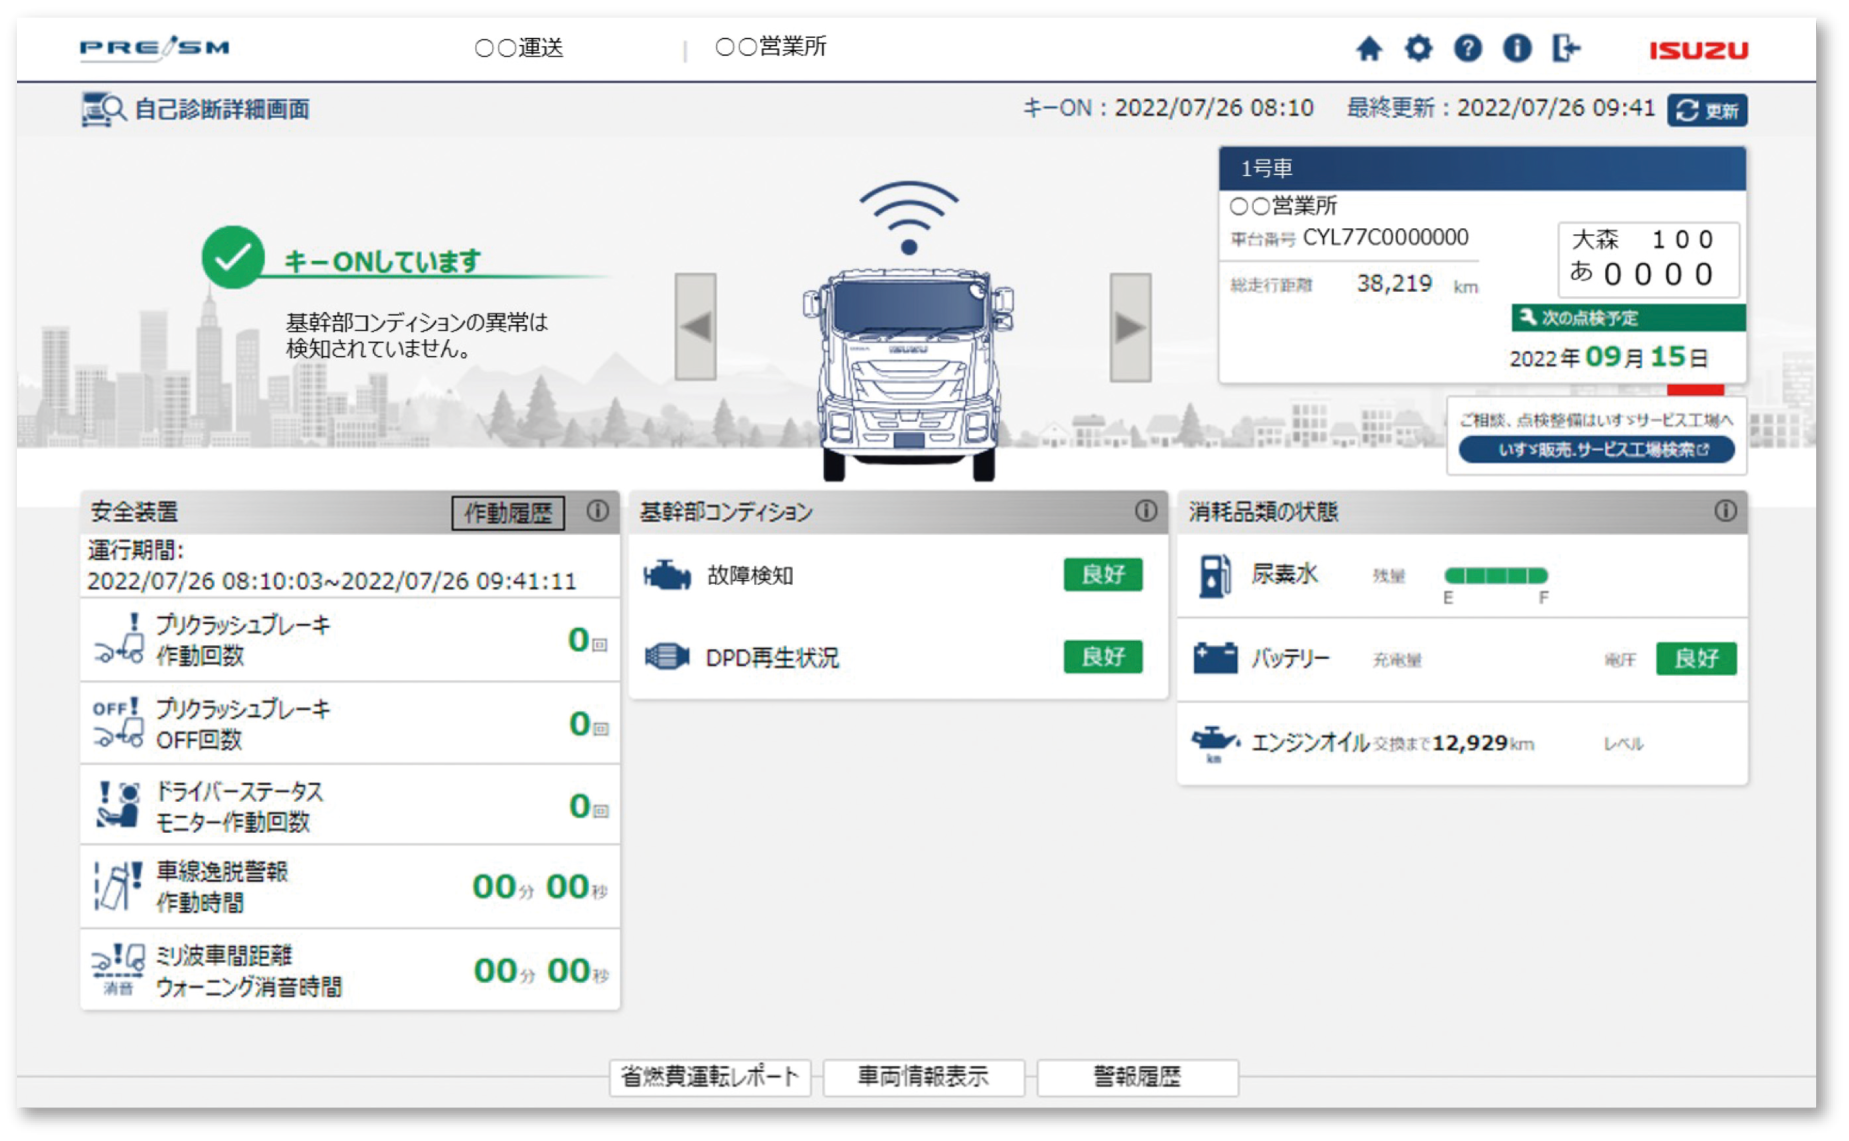
Task: Open いすゞ販売・サービス工場検索 link
Action: [x=1597, y=450]
